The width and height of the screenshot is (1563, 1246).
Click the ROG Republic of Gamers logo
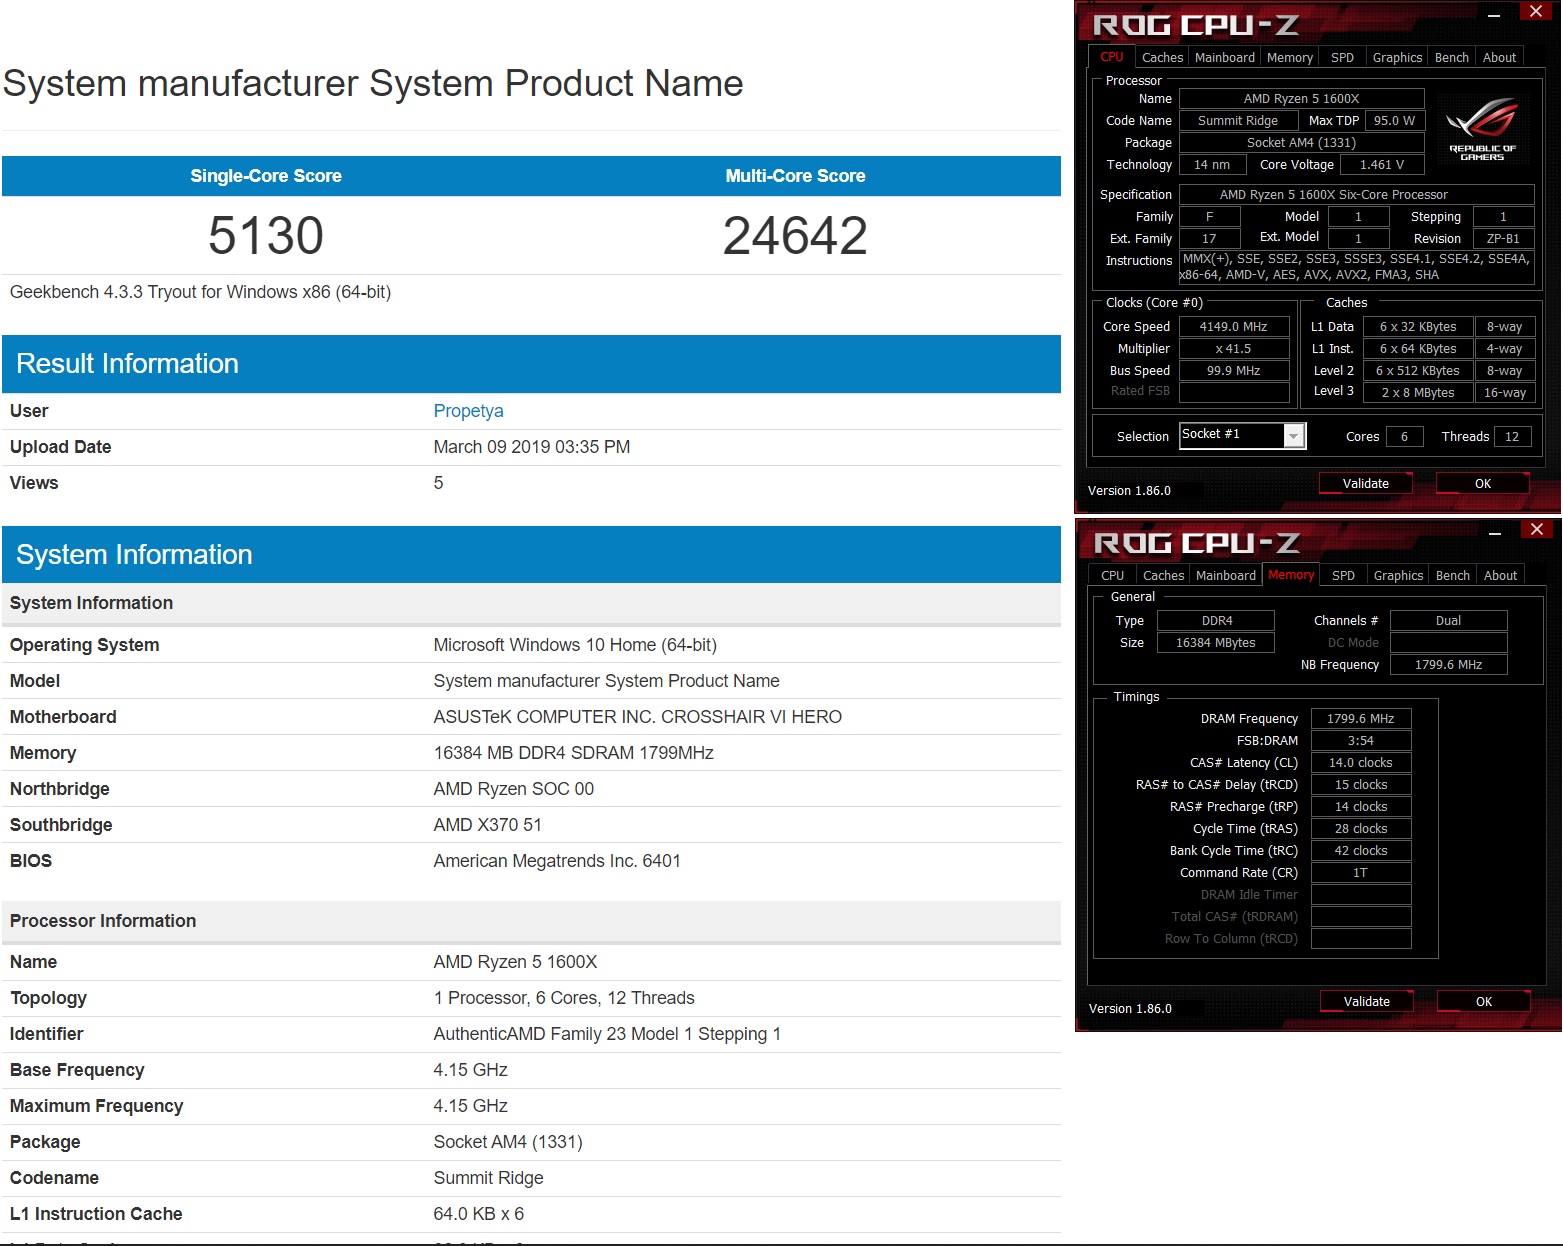click(x=1482, y=129)
